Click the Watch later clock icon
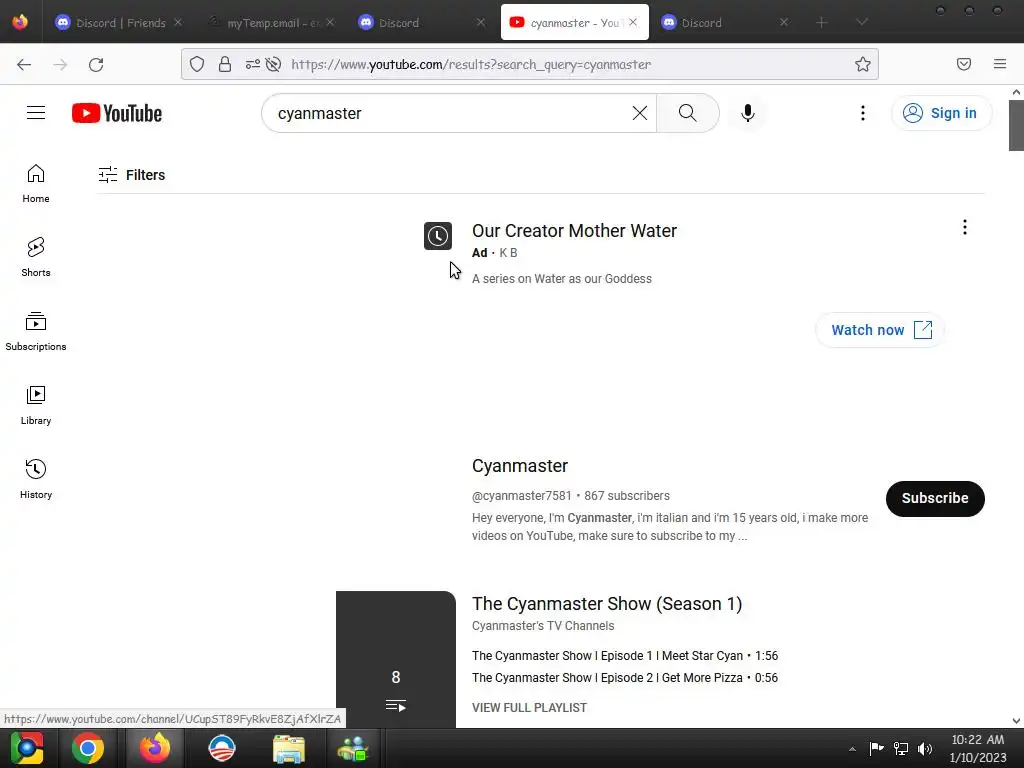Viewport: 1024px width, 768px height. click(438, 236)
